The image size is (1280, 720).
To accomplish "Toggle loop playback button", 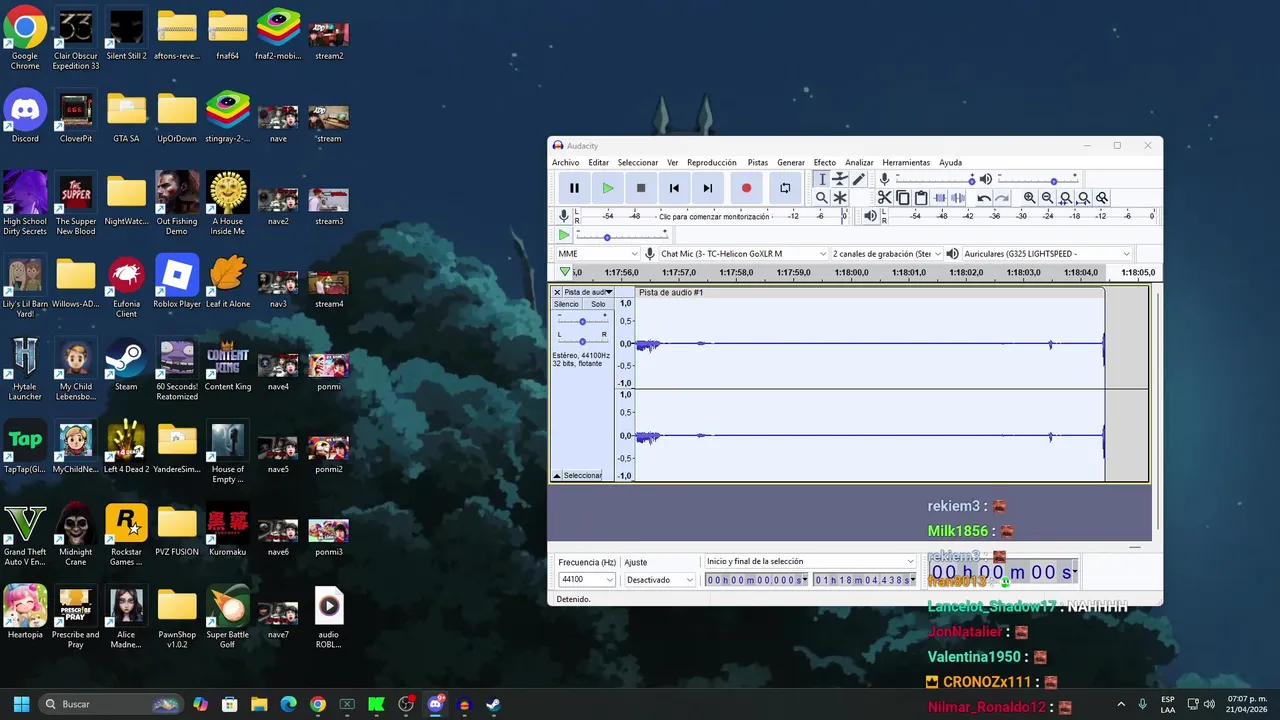I will tap(785, 188).
